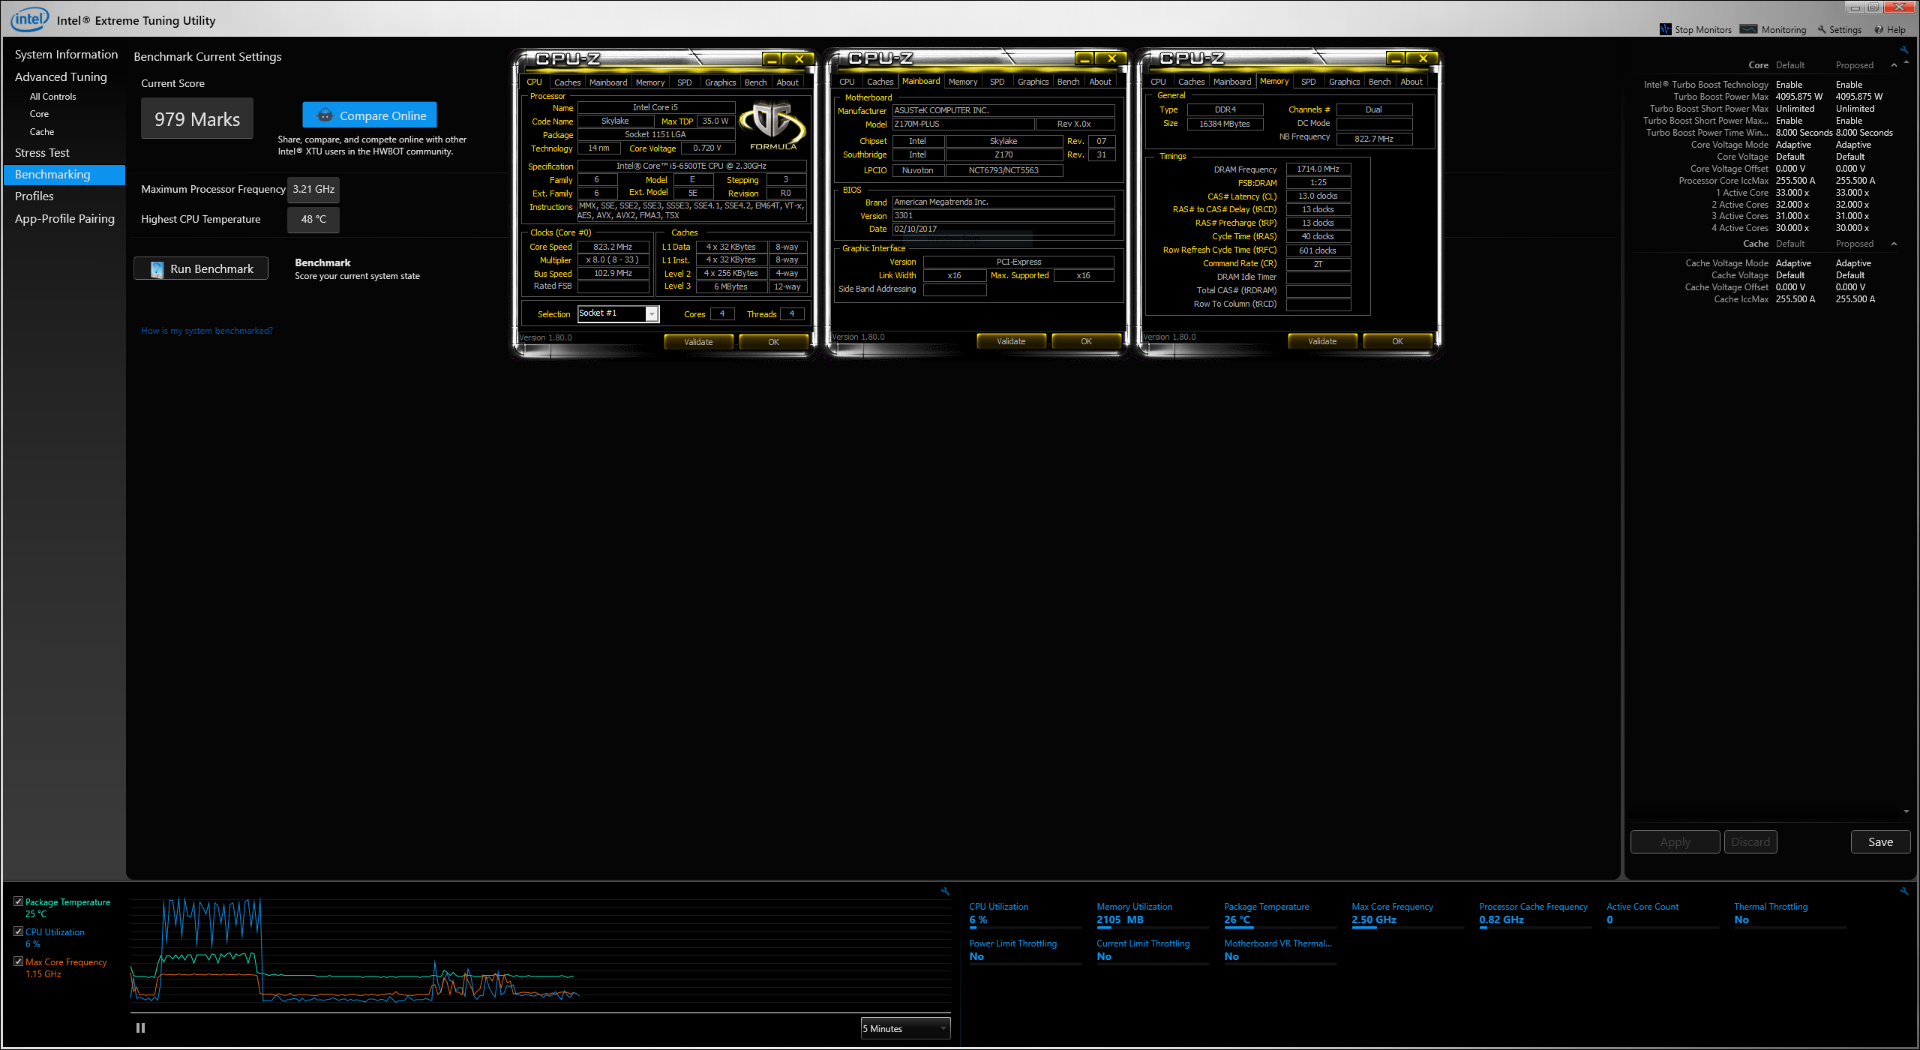This screenshot has width=1920, height=1050.
Task: Open Graphics tab in Mainboard CPU-Z window
Action: [x=1033, y=82]
